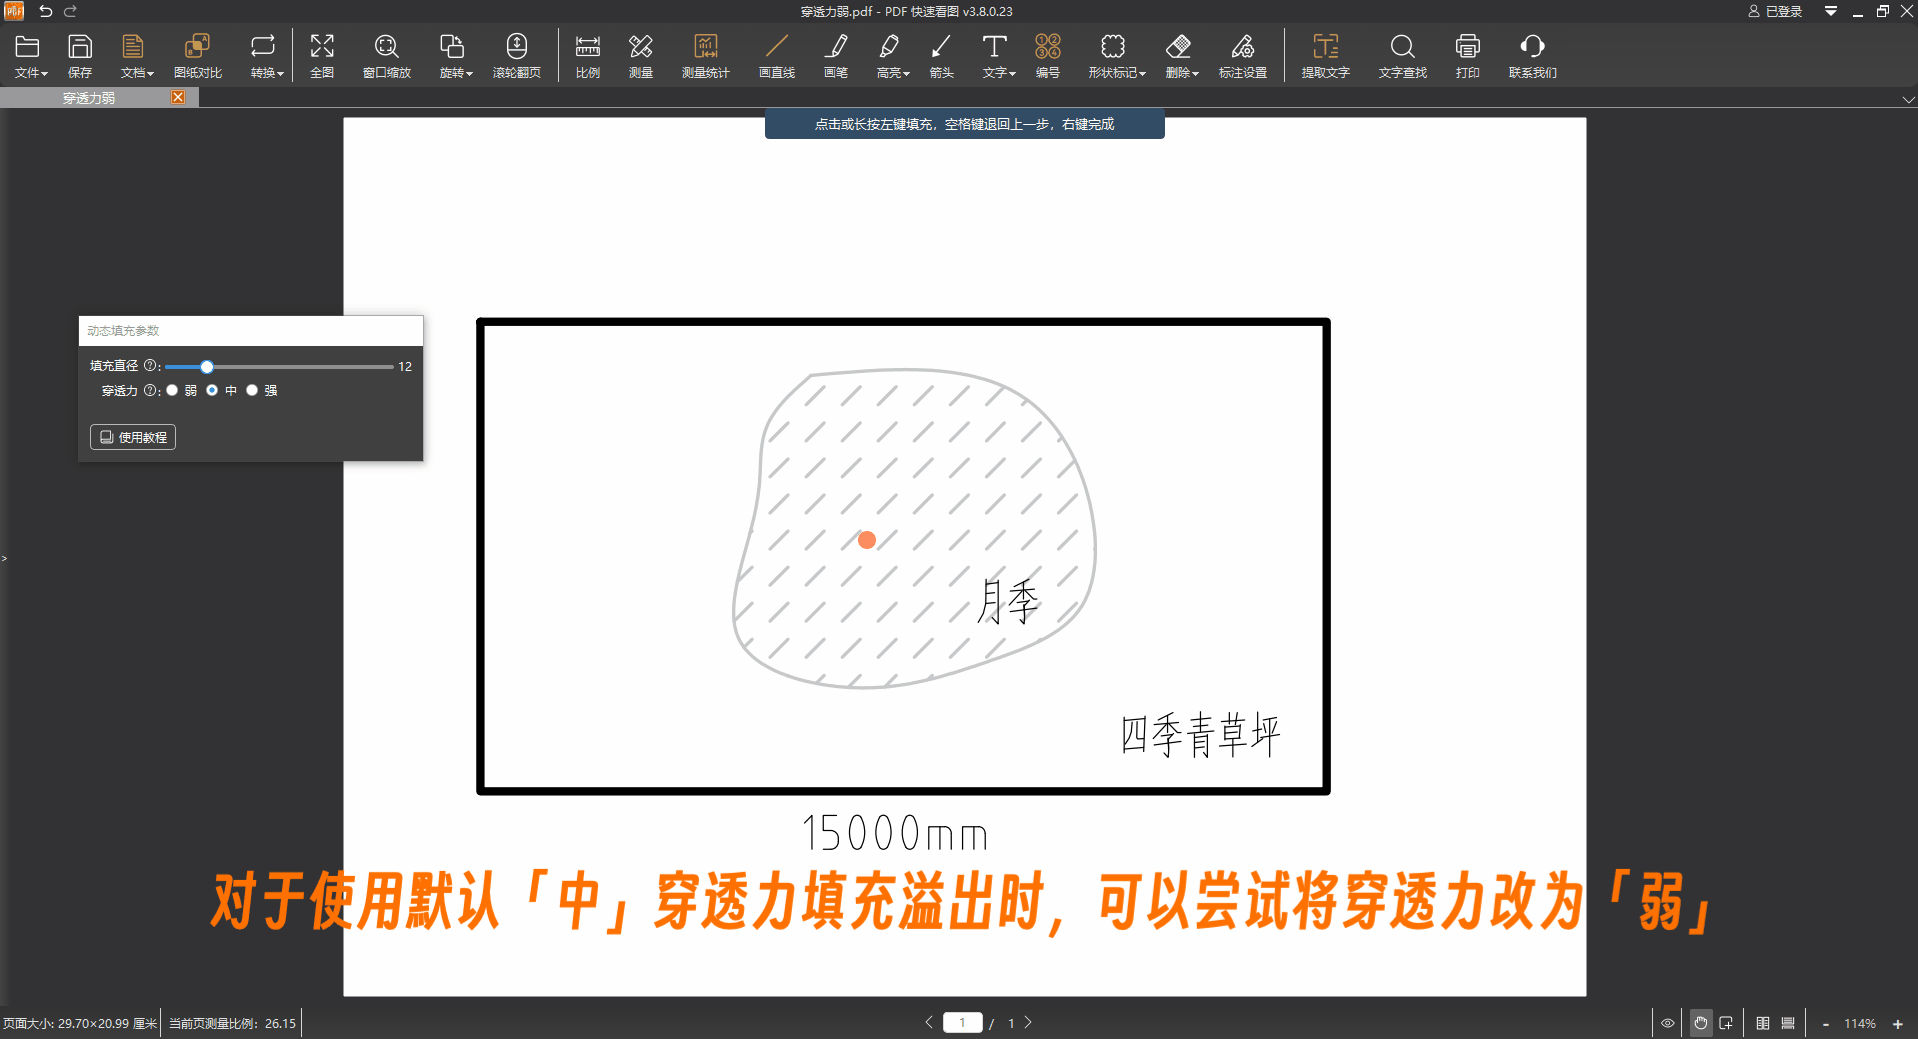
Task: Click the zoom in plus button
Action: click(1898, 1024)
